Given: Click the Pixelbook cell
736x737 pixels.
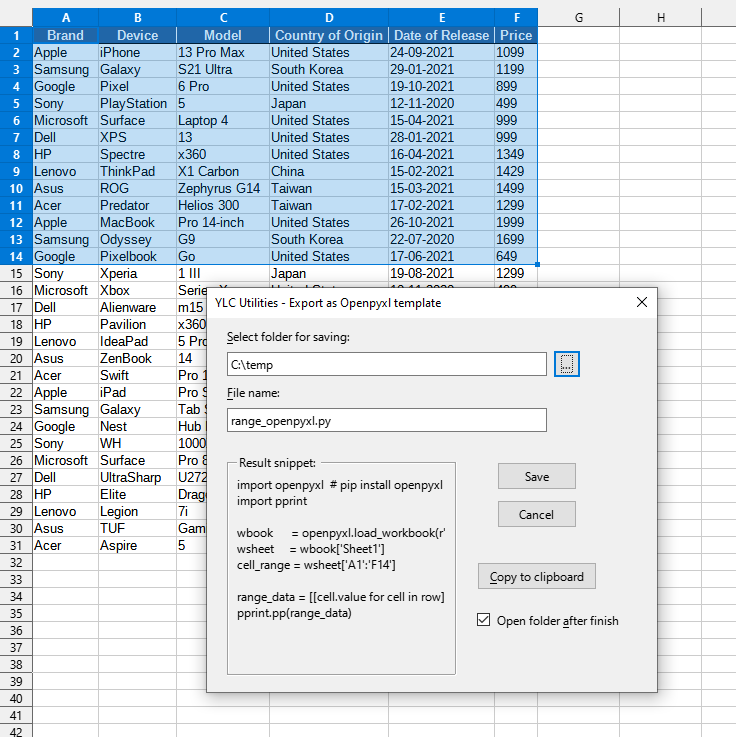Looking at the screenshot, I should [137, 256].
